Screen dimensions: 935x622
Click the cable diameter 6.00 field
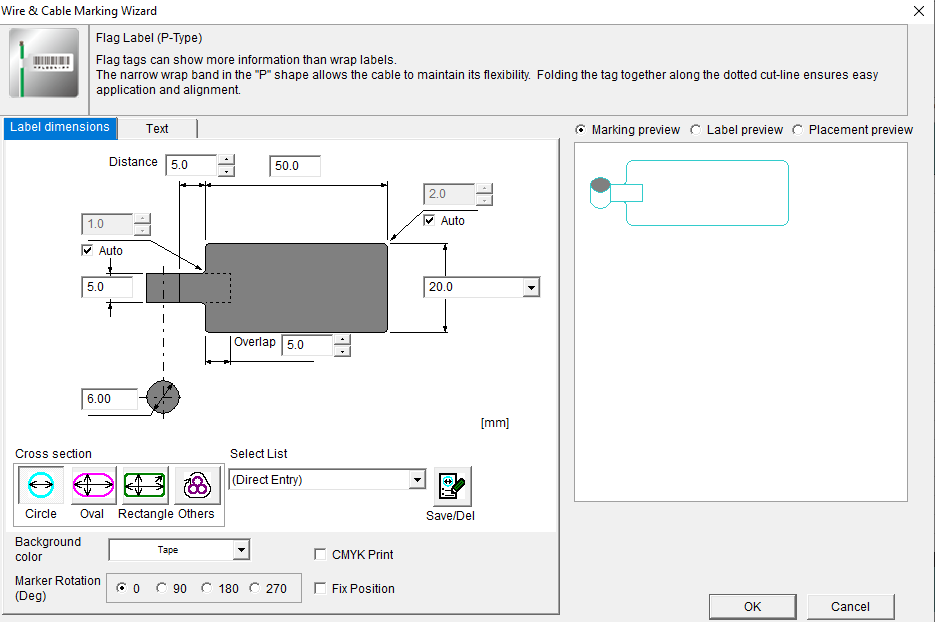107,399
